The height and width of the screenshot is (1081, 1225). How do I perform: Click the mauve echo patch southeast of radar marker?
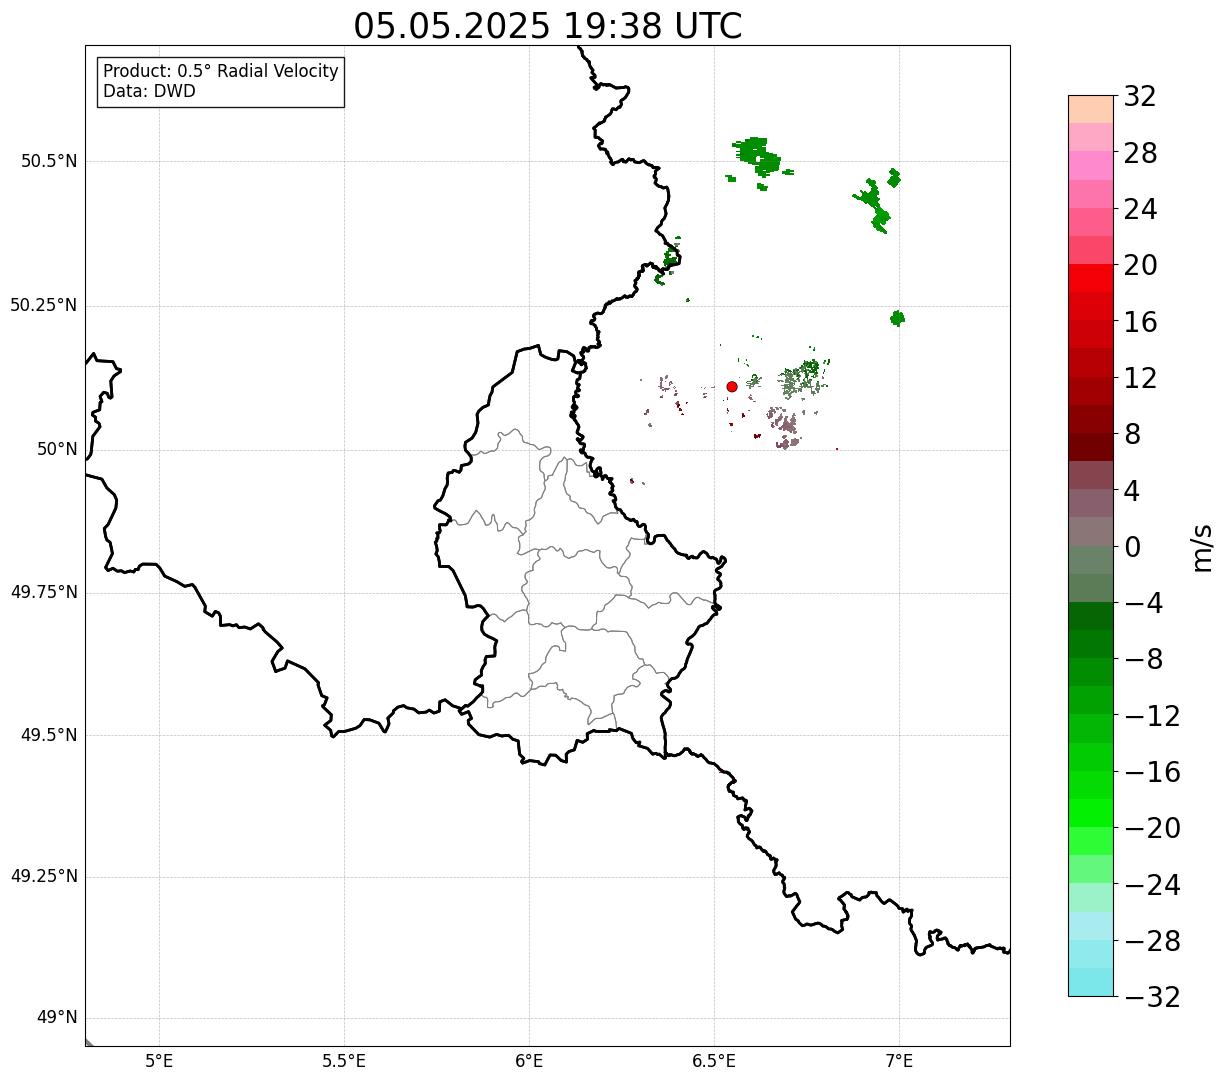784,425
